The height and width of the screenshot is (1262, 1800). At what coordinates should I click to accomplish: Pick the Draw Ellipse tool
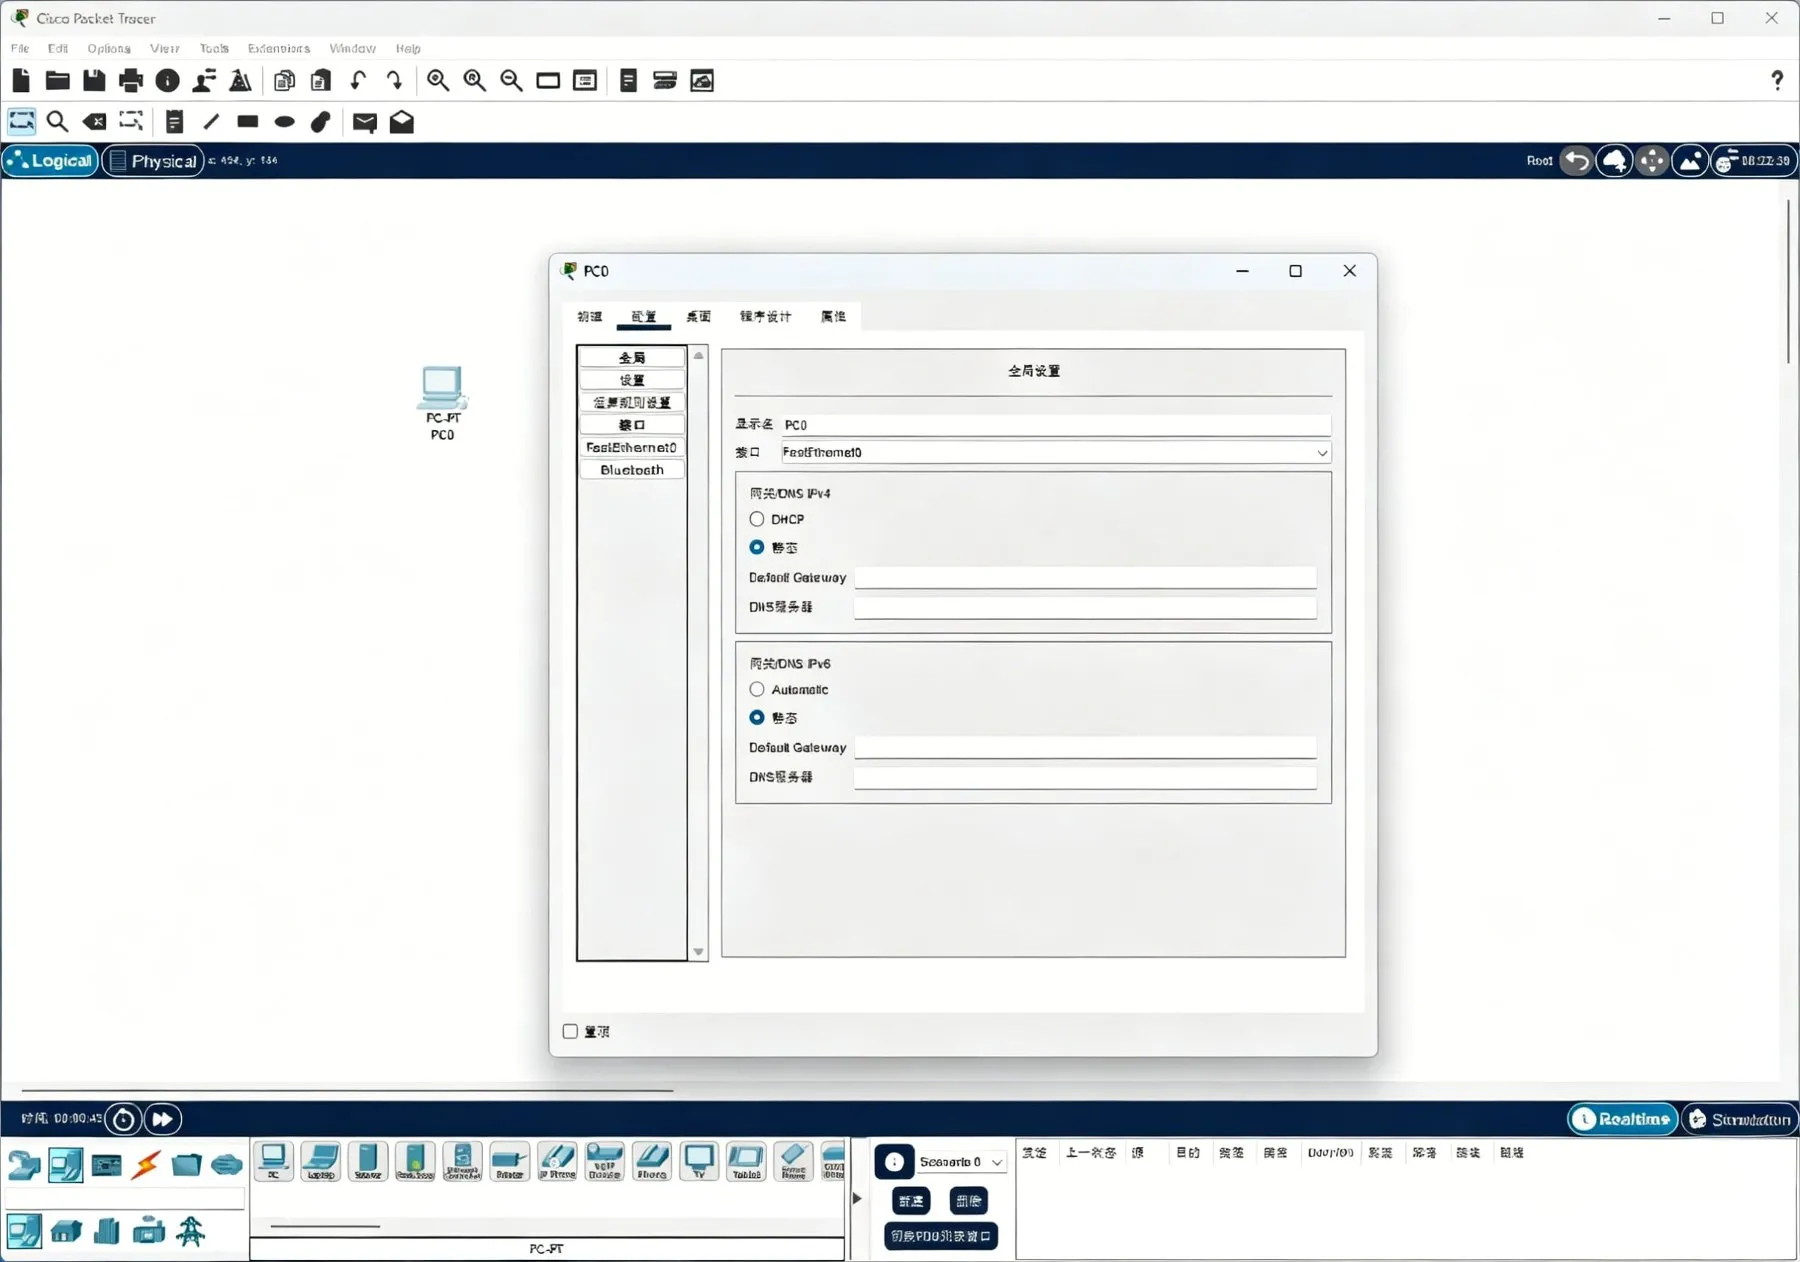coord(285,122)
